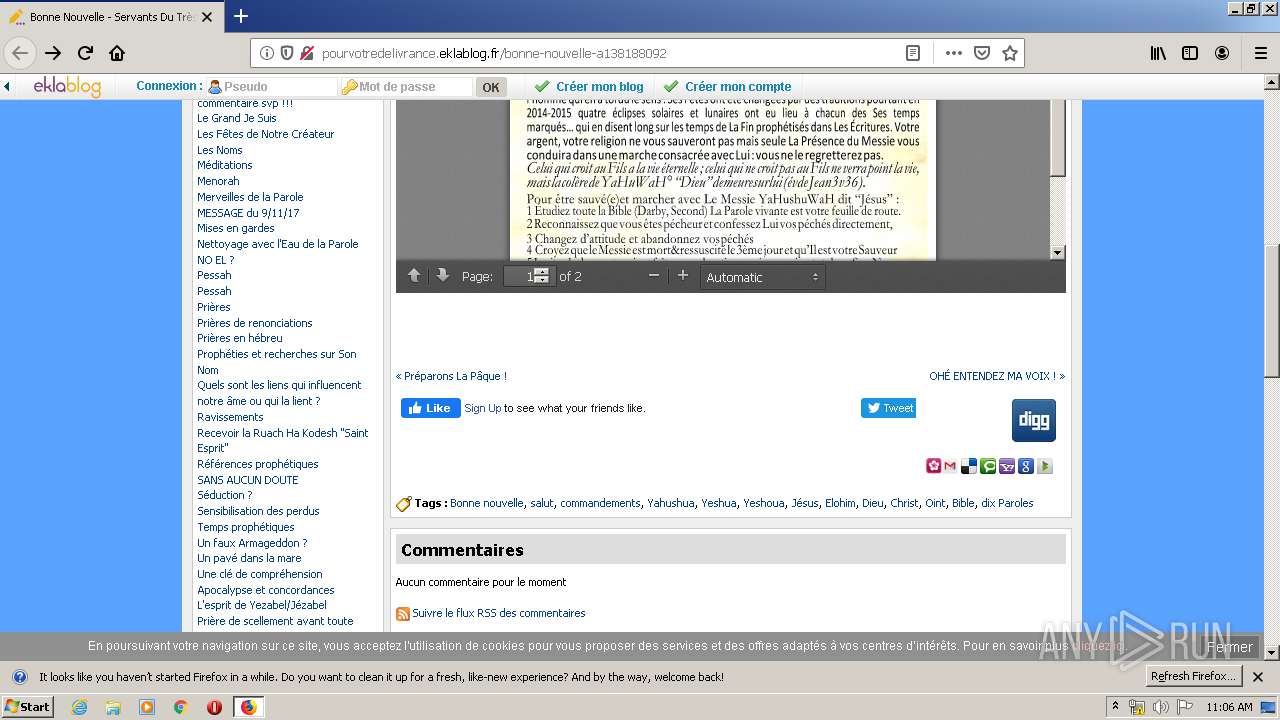Share via the Delicious icon
This screenshot has height=720, width=1280.
[x=969, y=466]
